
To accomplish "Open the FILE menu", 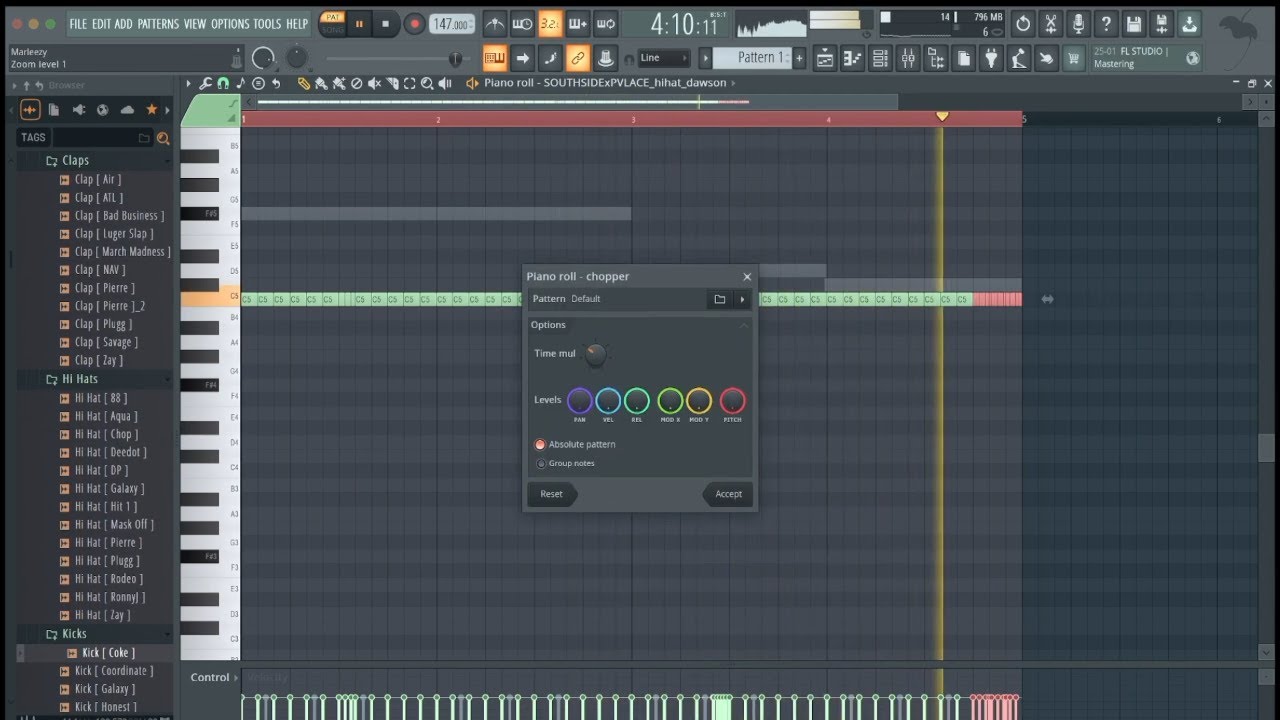I will (x=78, y=23).
